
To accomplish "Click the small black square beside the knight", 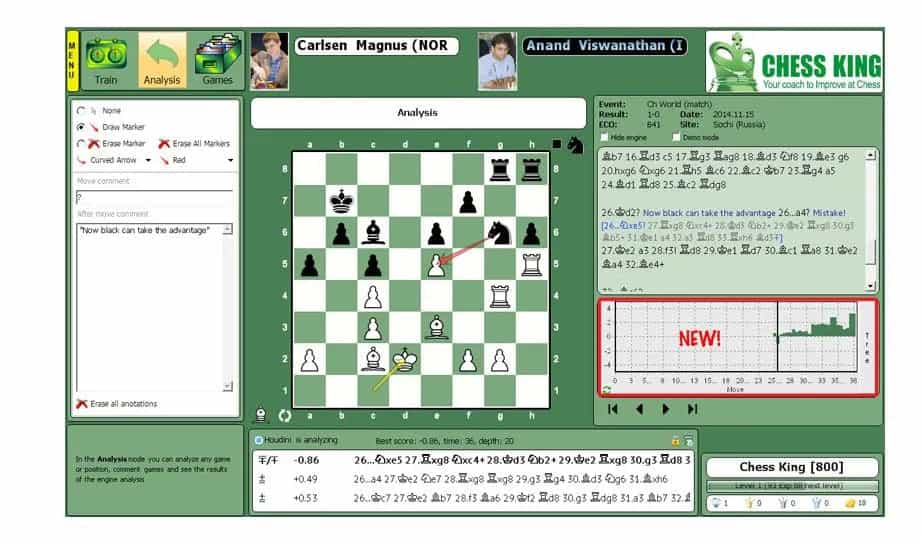I will (x=557, y=144).
